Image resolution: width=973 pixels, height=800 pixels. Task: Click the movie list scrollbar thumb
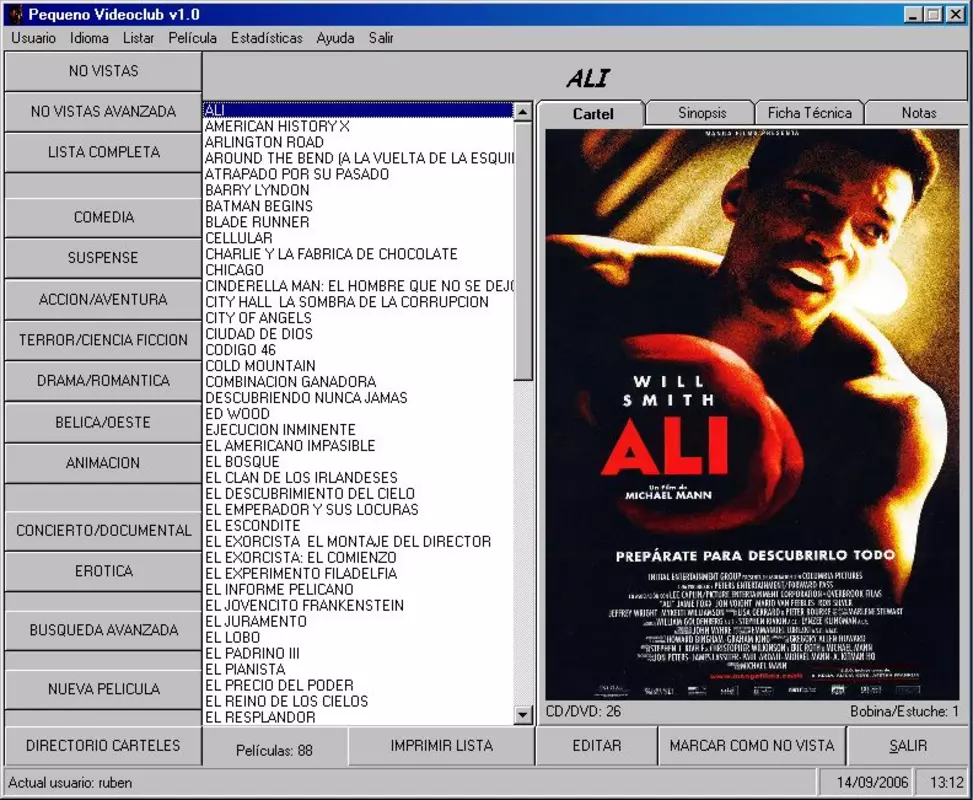click(x=523, y=251)
